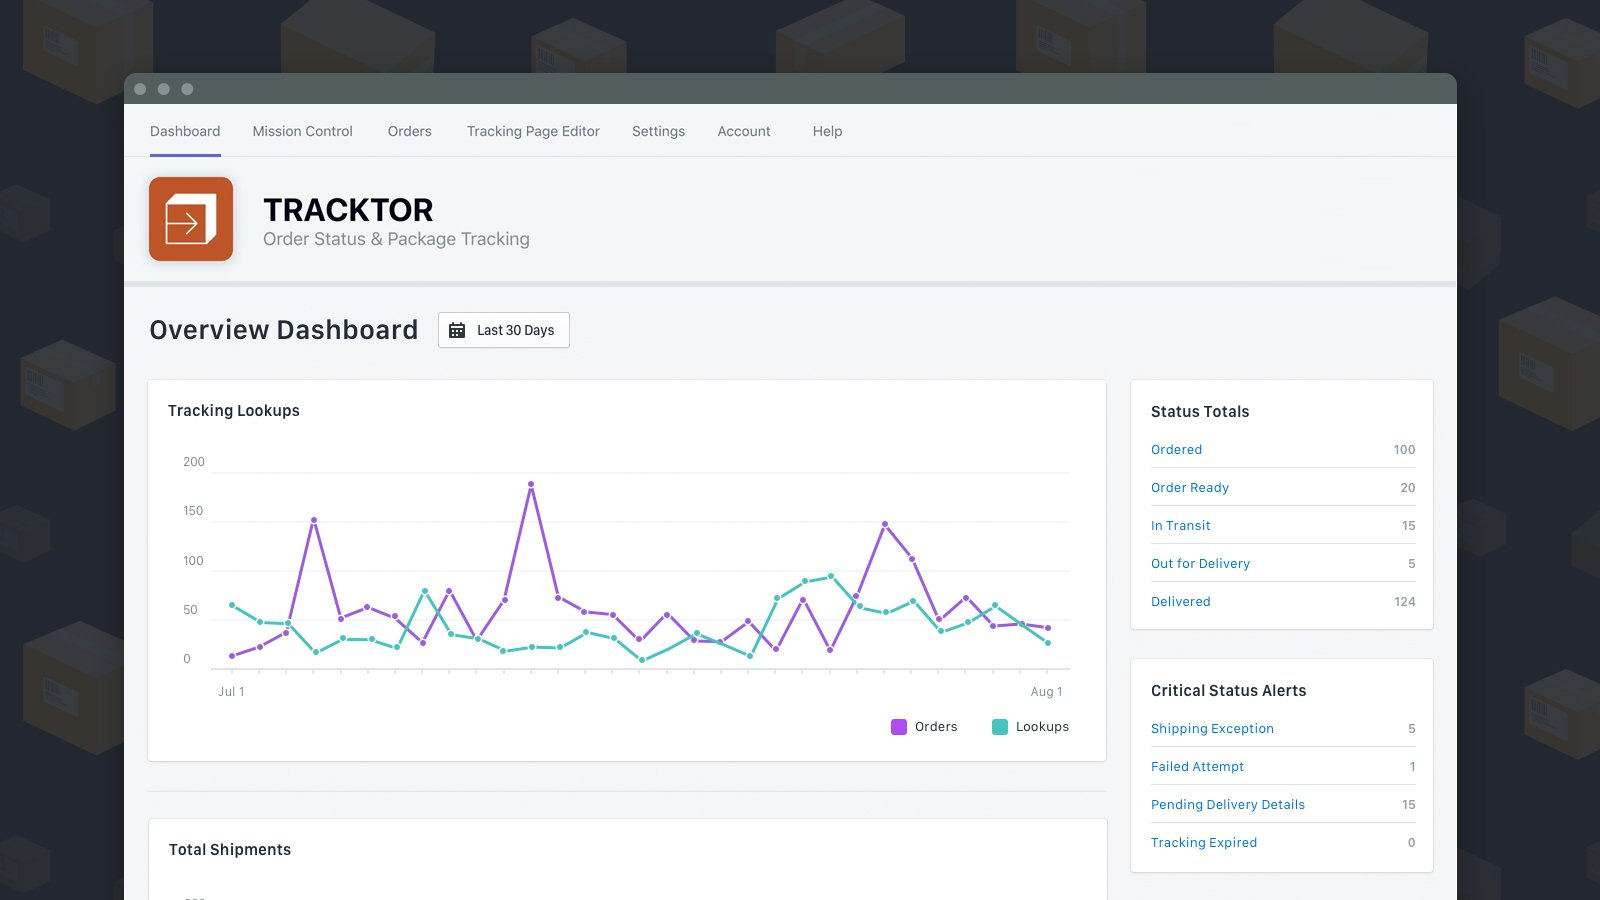Open Out for Delivery link
This screenshot has height=900, width=1600.
(x=1200, y=564)
